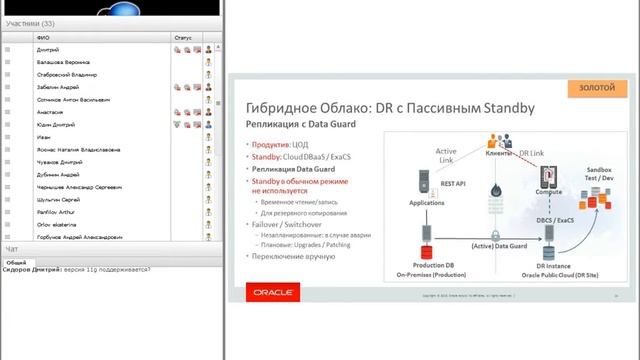Click the Чат panel header

click(112, 249)
